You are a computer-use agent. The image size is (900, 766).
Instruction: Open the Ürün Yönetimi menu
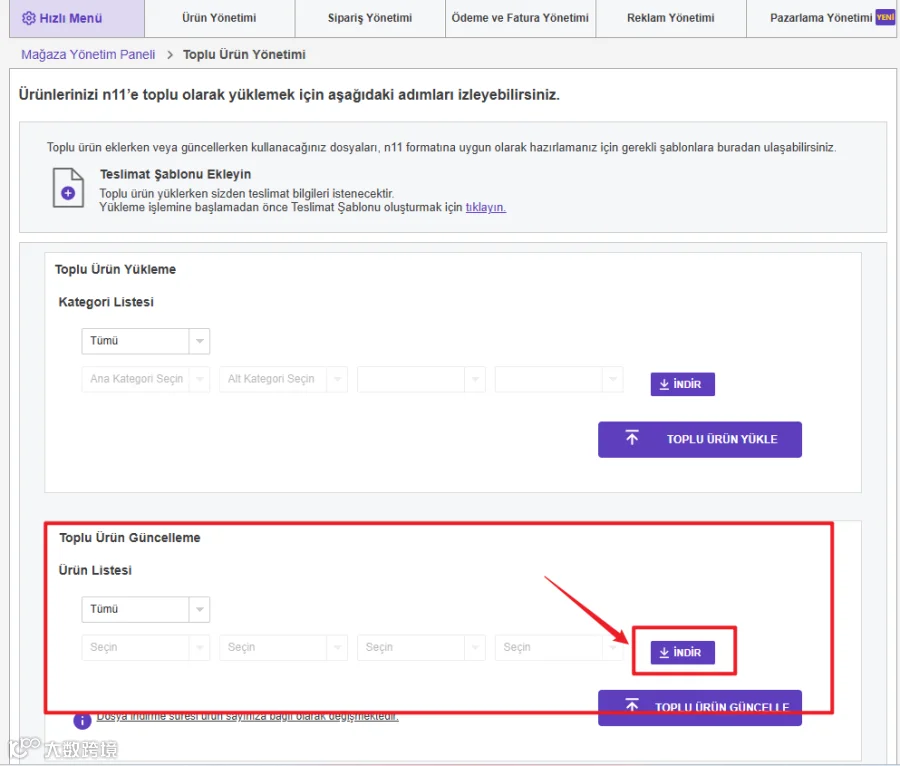(219, 18)
